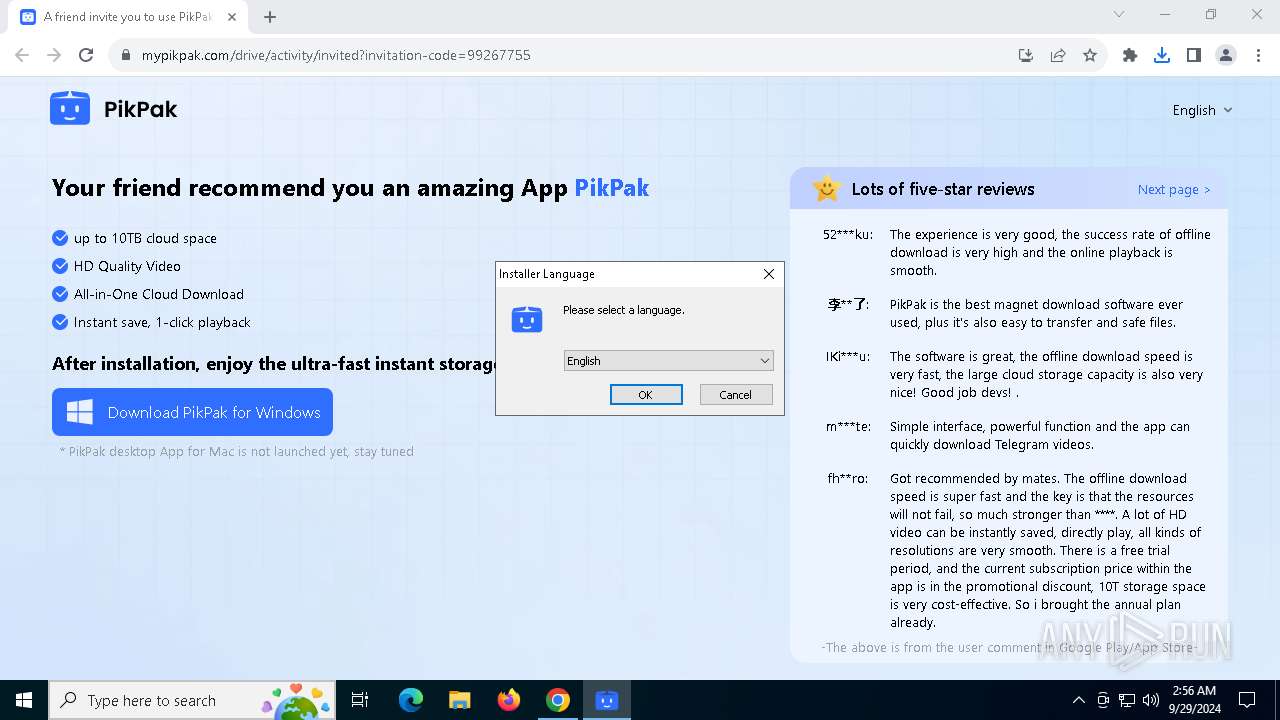Open the volume control in the system tray

point(1151,700)
